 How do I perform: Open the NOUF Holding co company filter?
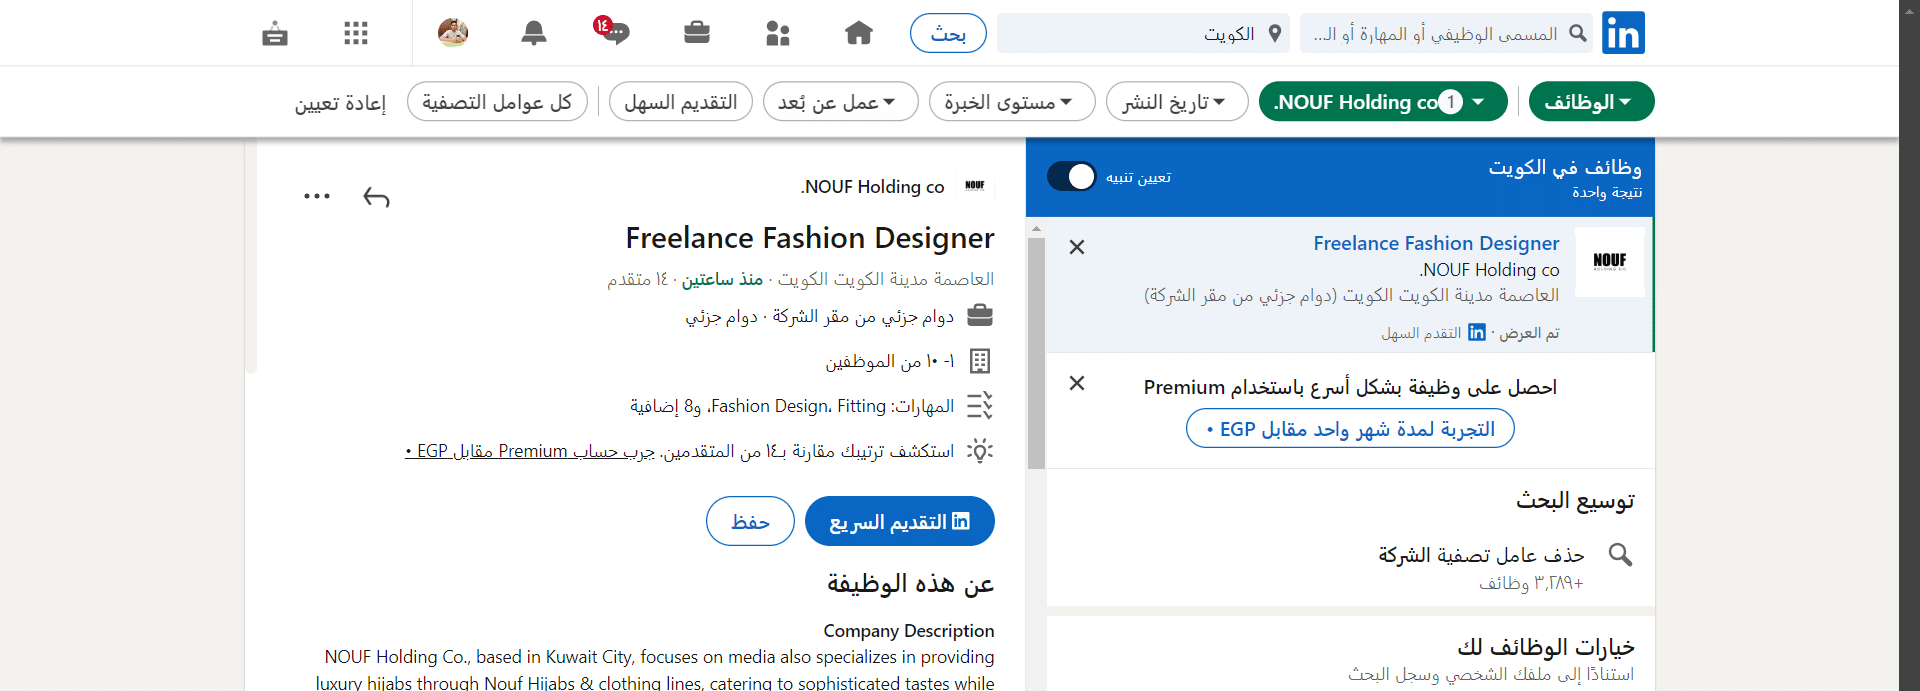click(x=1383, y=102)
